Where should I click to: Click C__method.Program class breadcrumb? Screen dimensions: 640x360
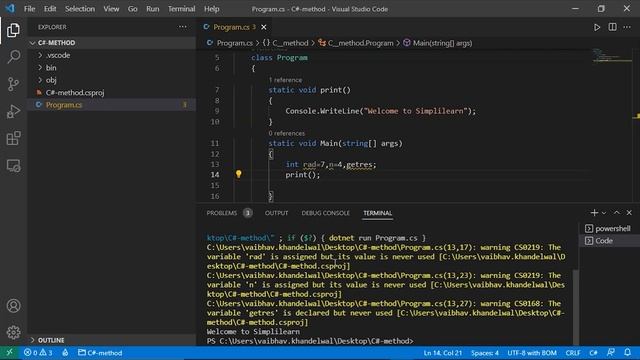[356, 43]
